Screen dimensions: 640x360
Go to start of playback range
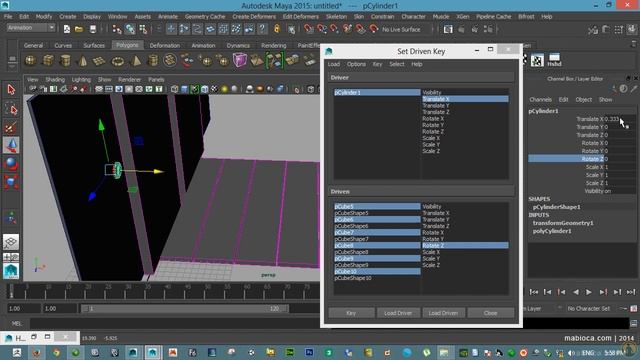coord(533,292)
